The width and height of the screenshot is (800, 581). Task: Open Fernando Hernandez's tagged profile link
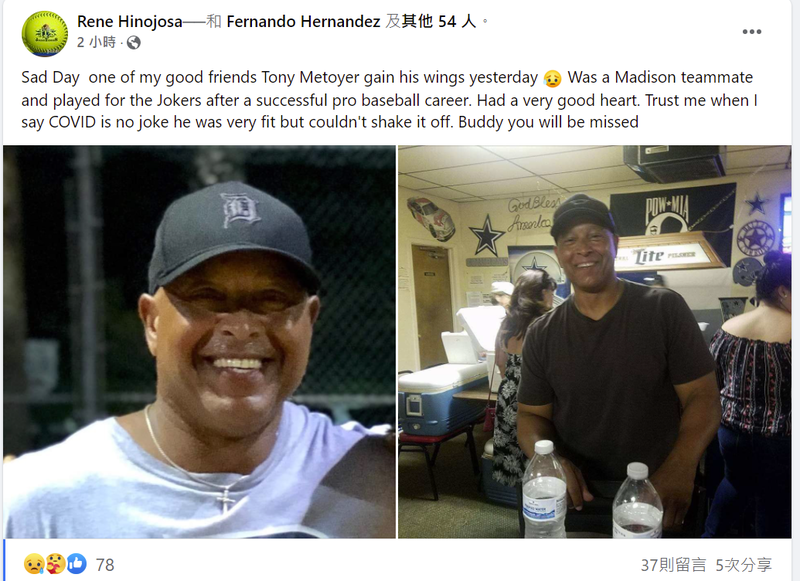coord(303,21)
